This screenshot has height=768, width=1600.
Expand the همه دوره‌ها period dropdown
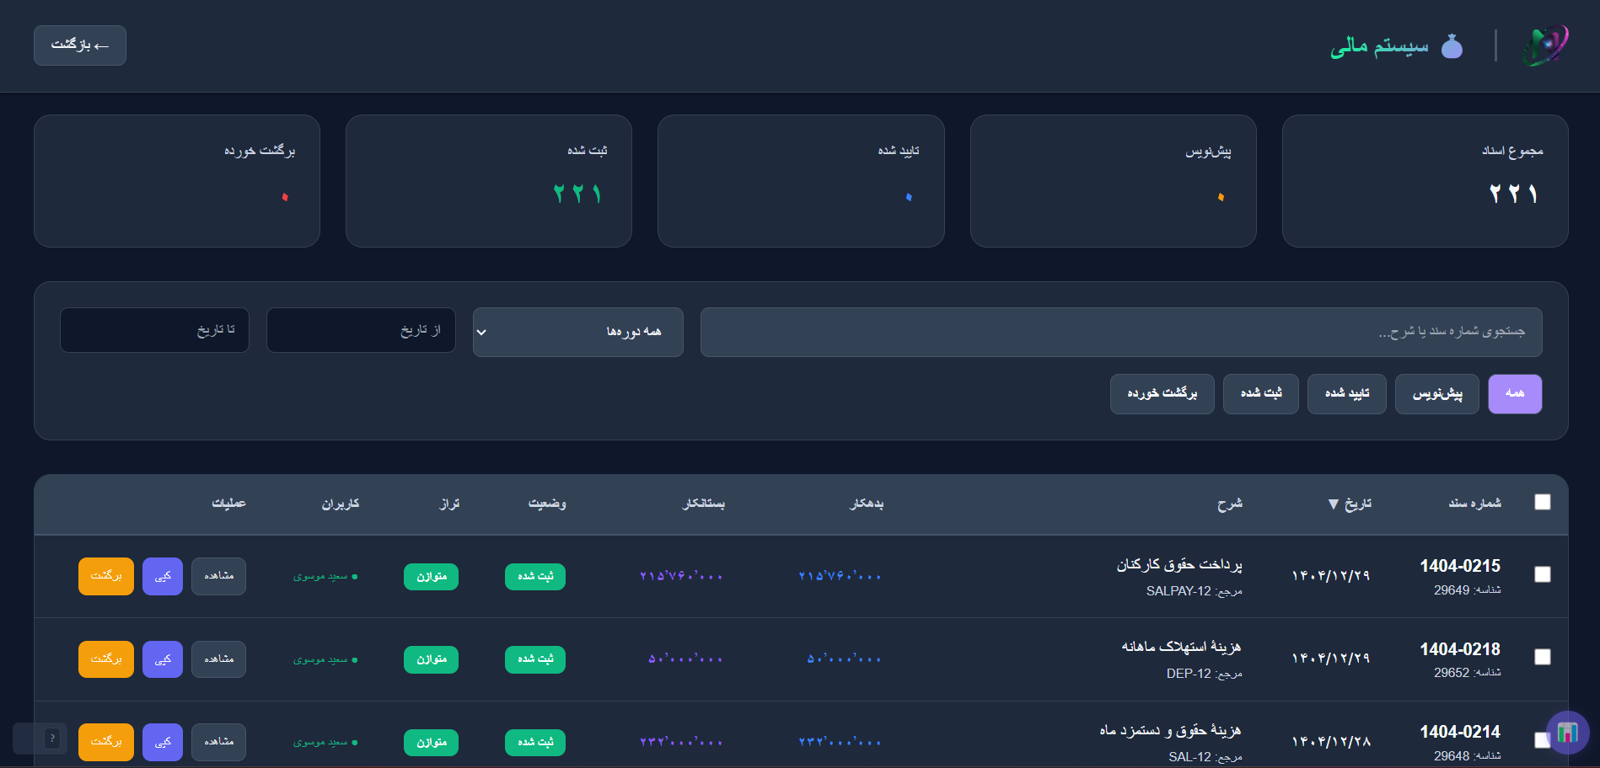(x=578, y=332)
